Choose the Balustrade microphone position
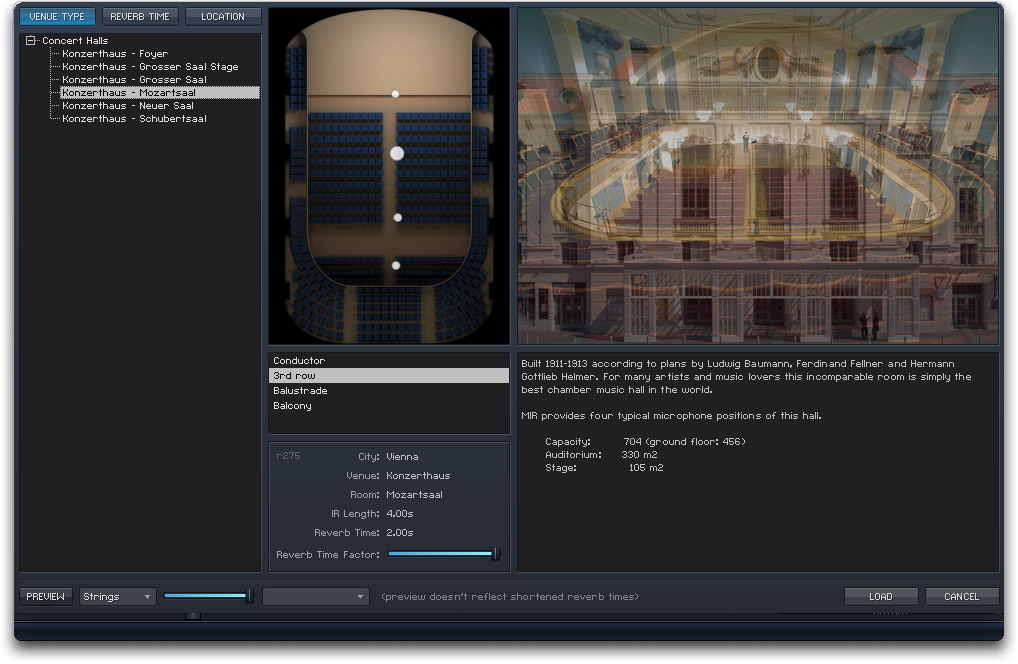Image resolution: width=1018 pixels, height=664 pixels. 389,390
